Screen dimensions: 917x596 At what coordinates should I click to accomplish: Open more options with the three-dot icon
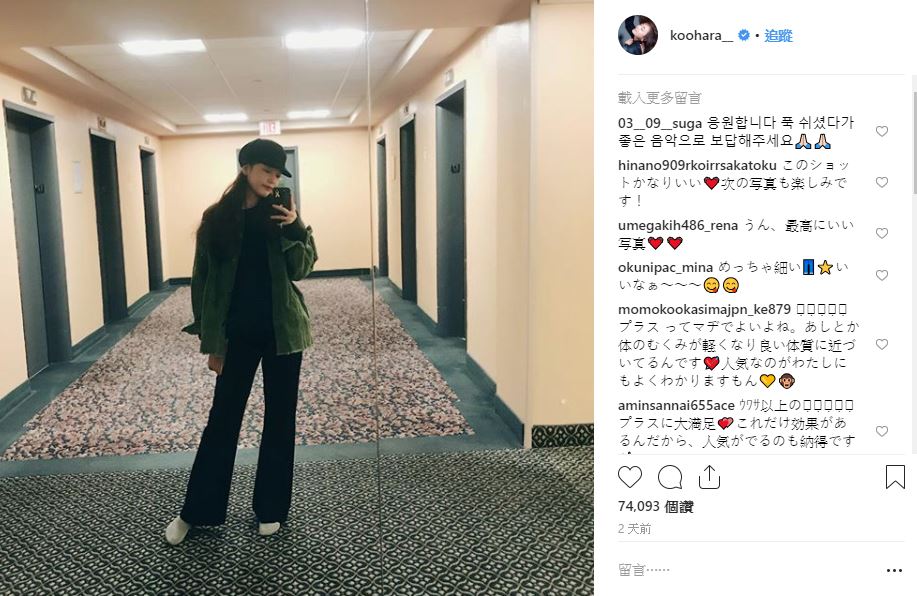(x=894, y=570)
